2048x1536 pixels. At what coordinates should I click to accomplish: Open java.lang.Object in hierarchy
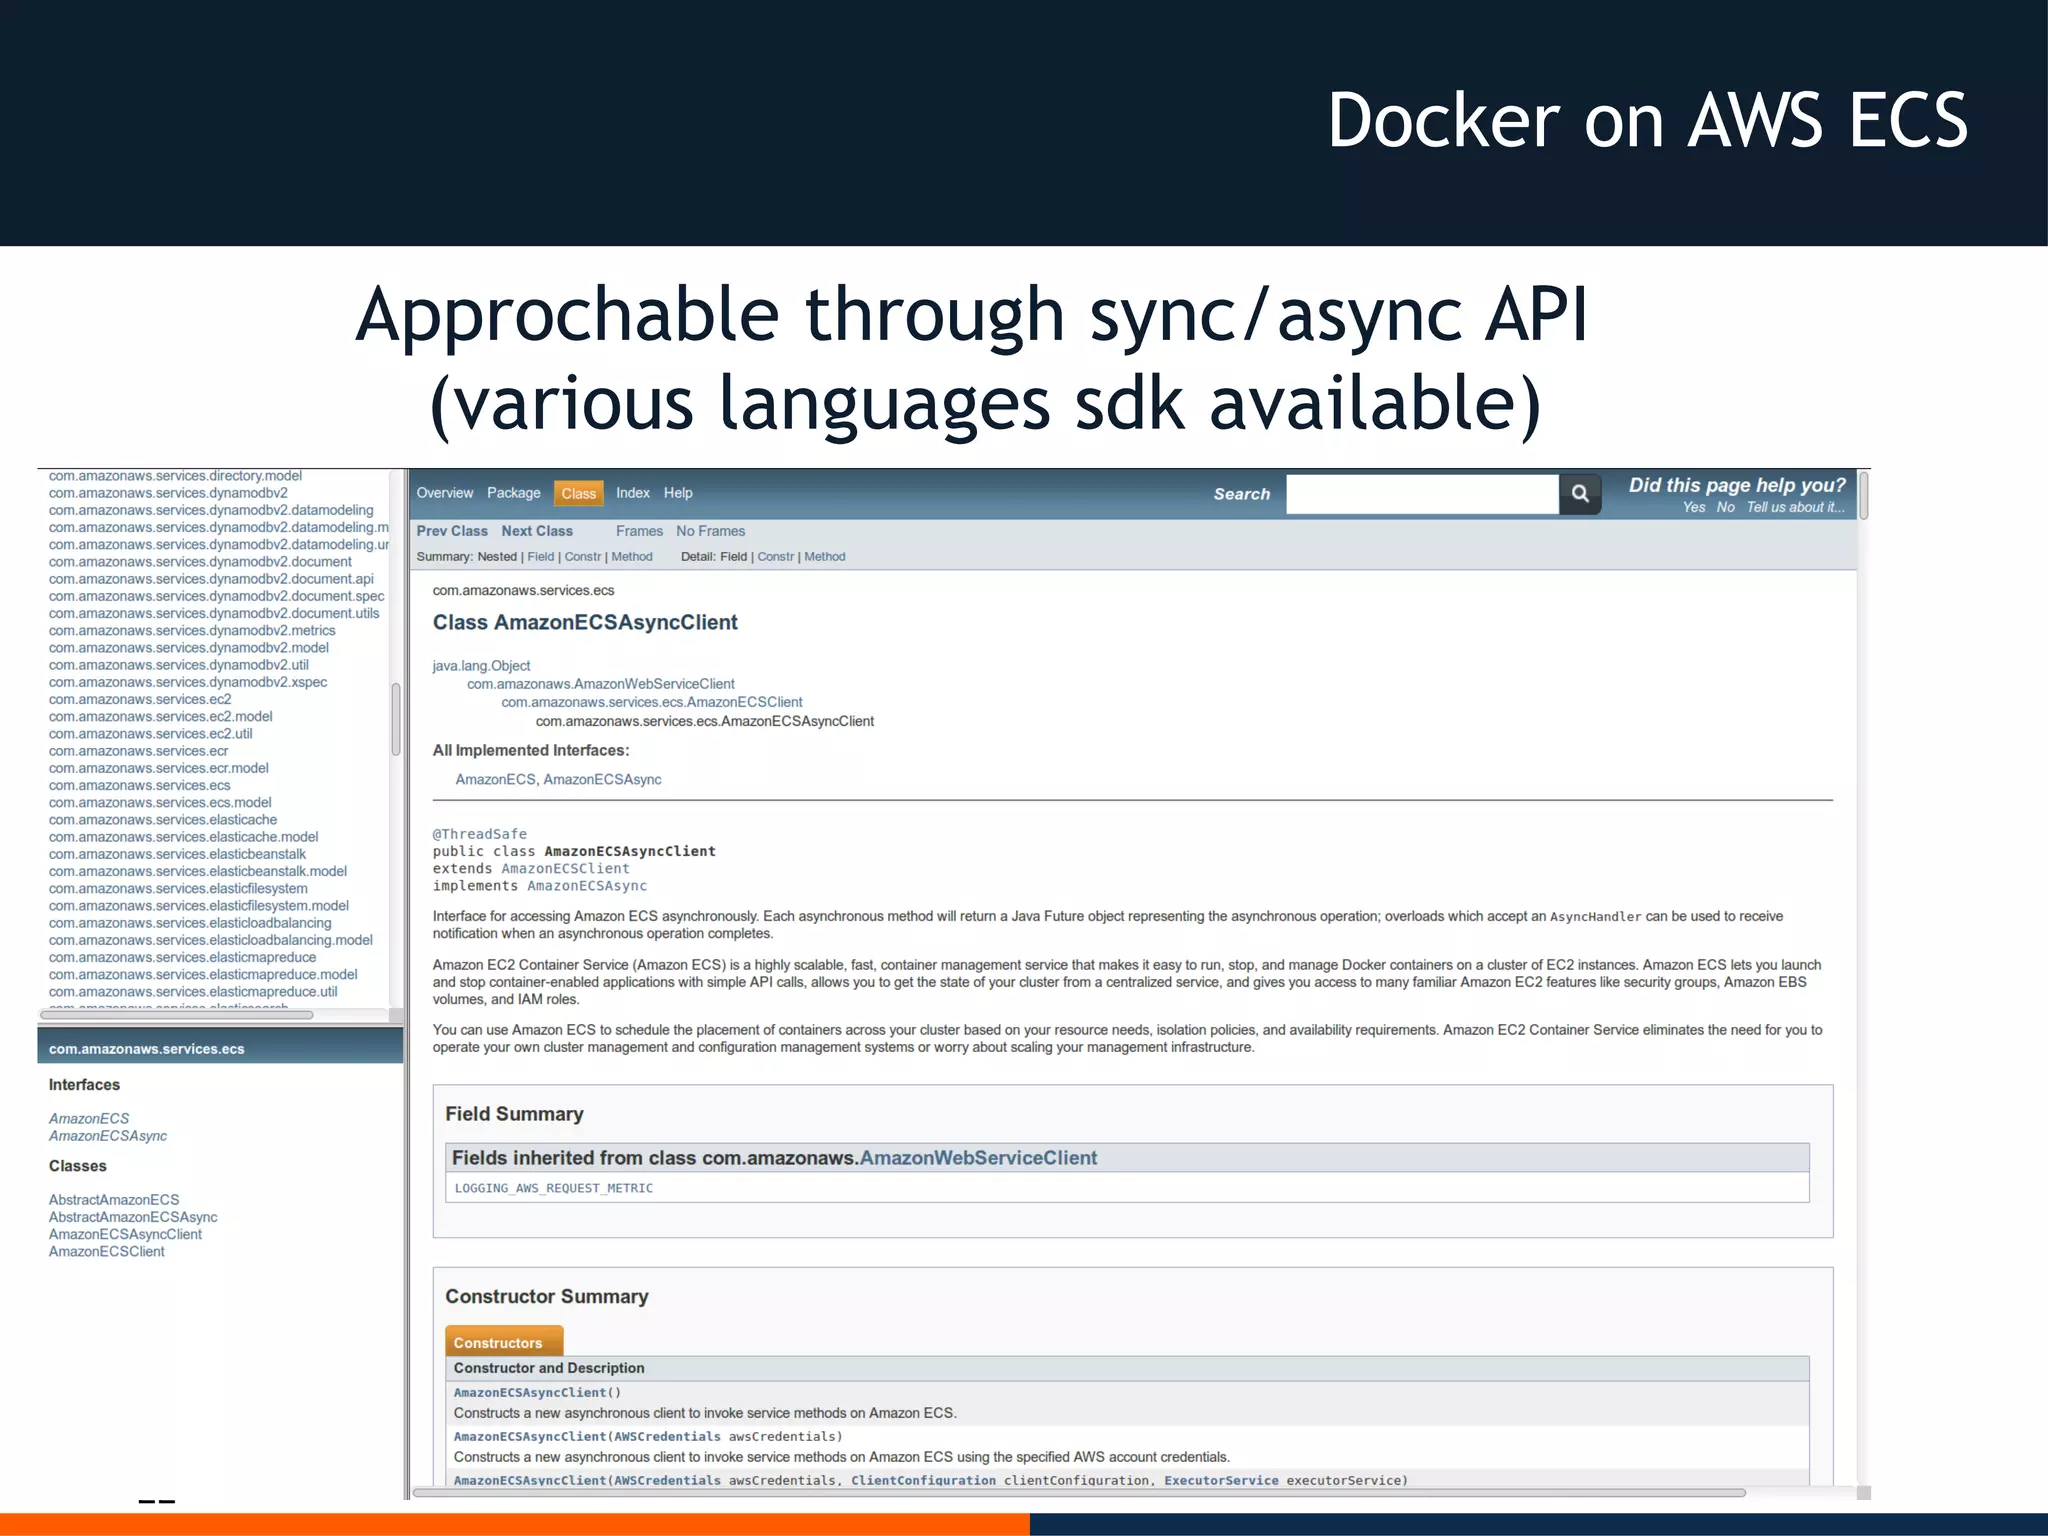[481, 666]
